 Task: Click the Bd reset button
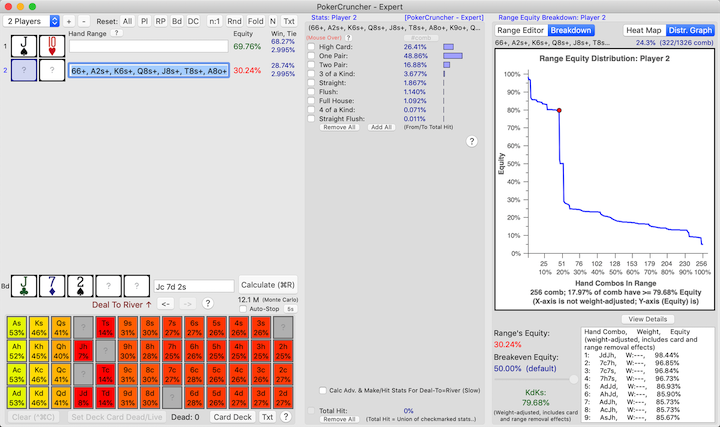(x=177, y=21)
